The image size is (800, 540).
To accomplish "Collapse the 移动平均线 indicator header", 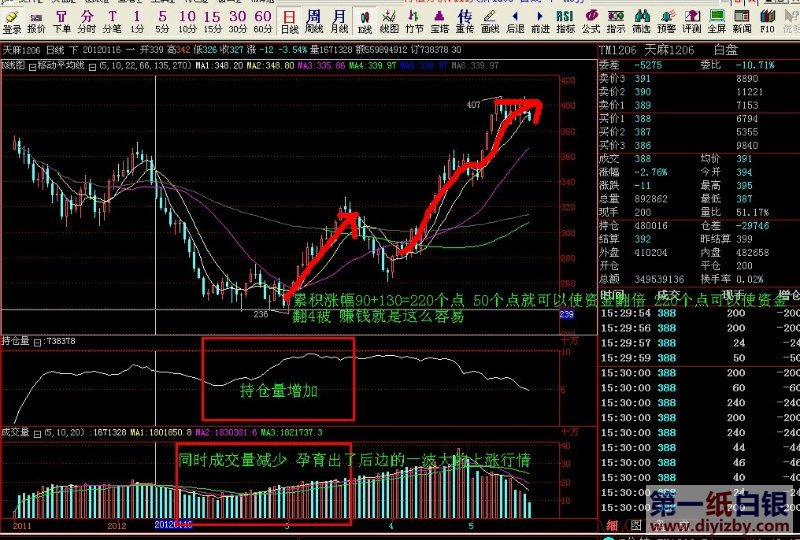I will pyautogui.click(x=92, y=66).
